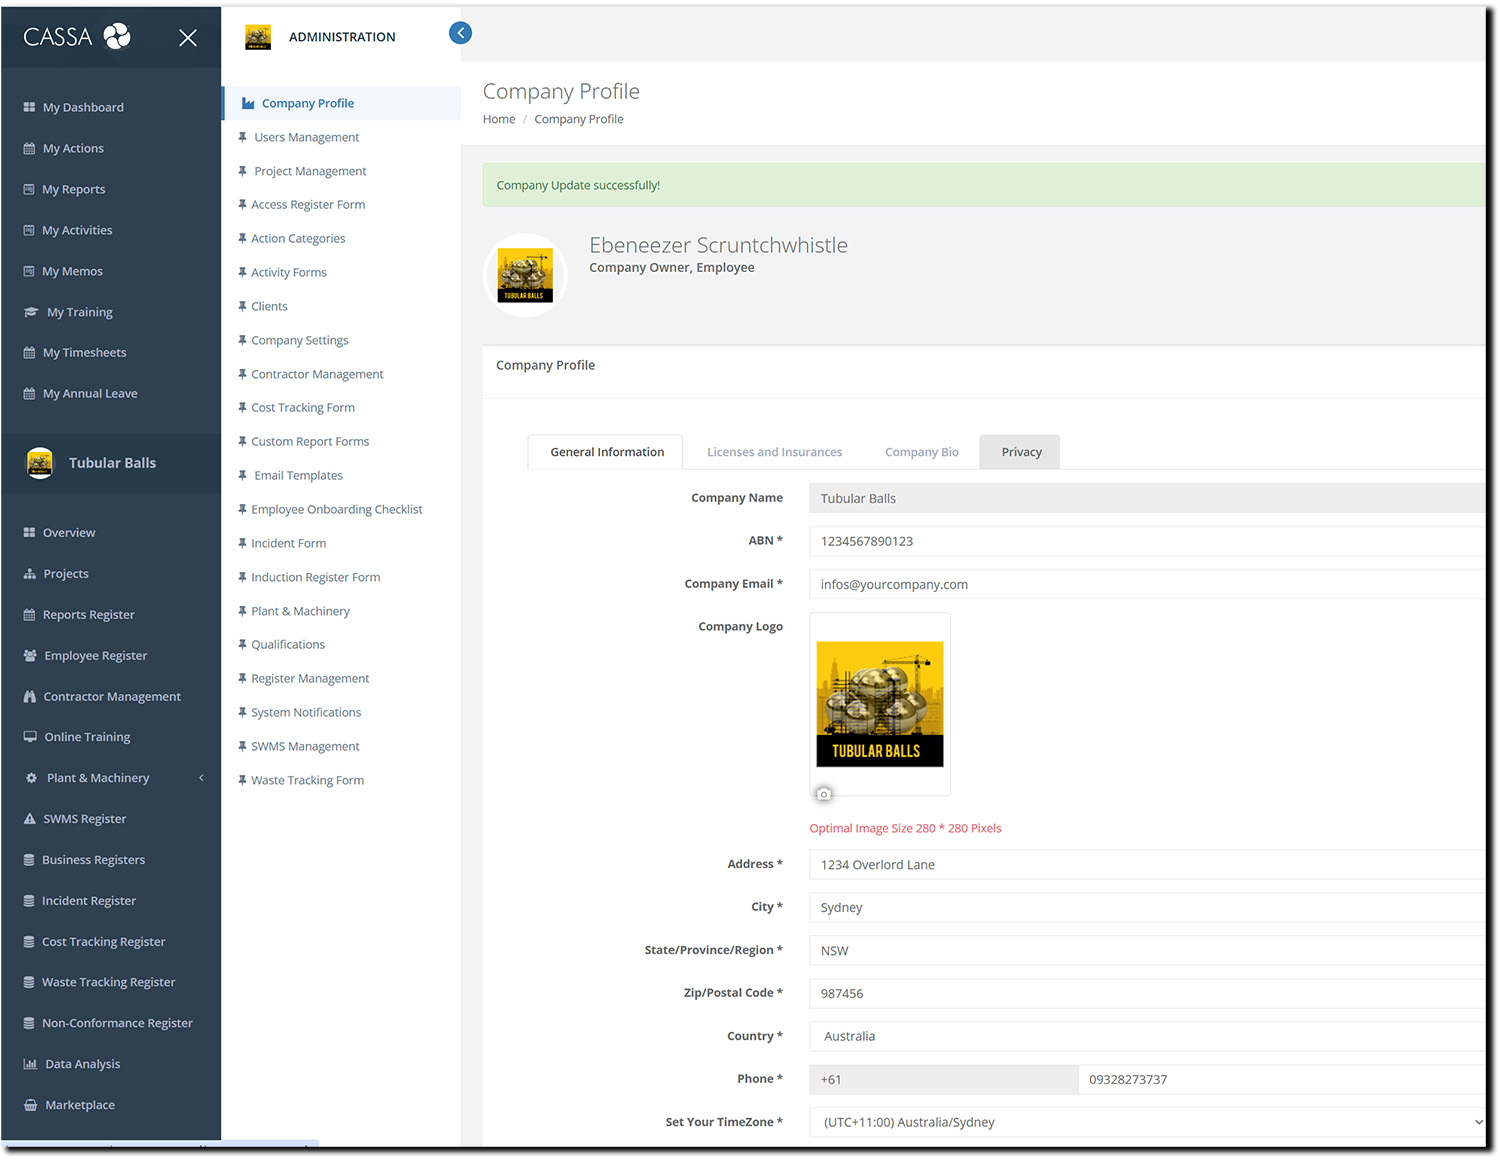Open Non-Conformance Register in the sidebar
This screenshot has height=1166, width=1500.
point(117,1024)
